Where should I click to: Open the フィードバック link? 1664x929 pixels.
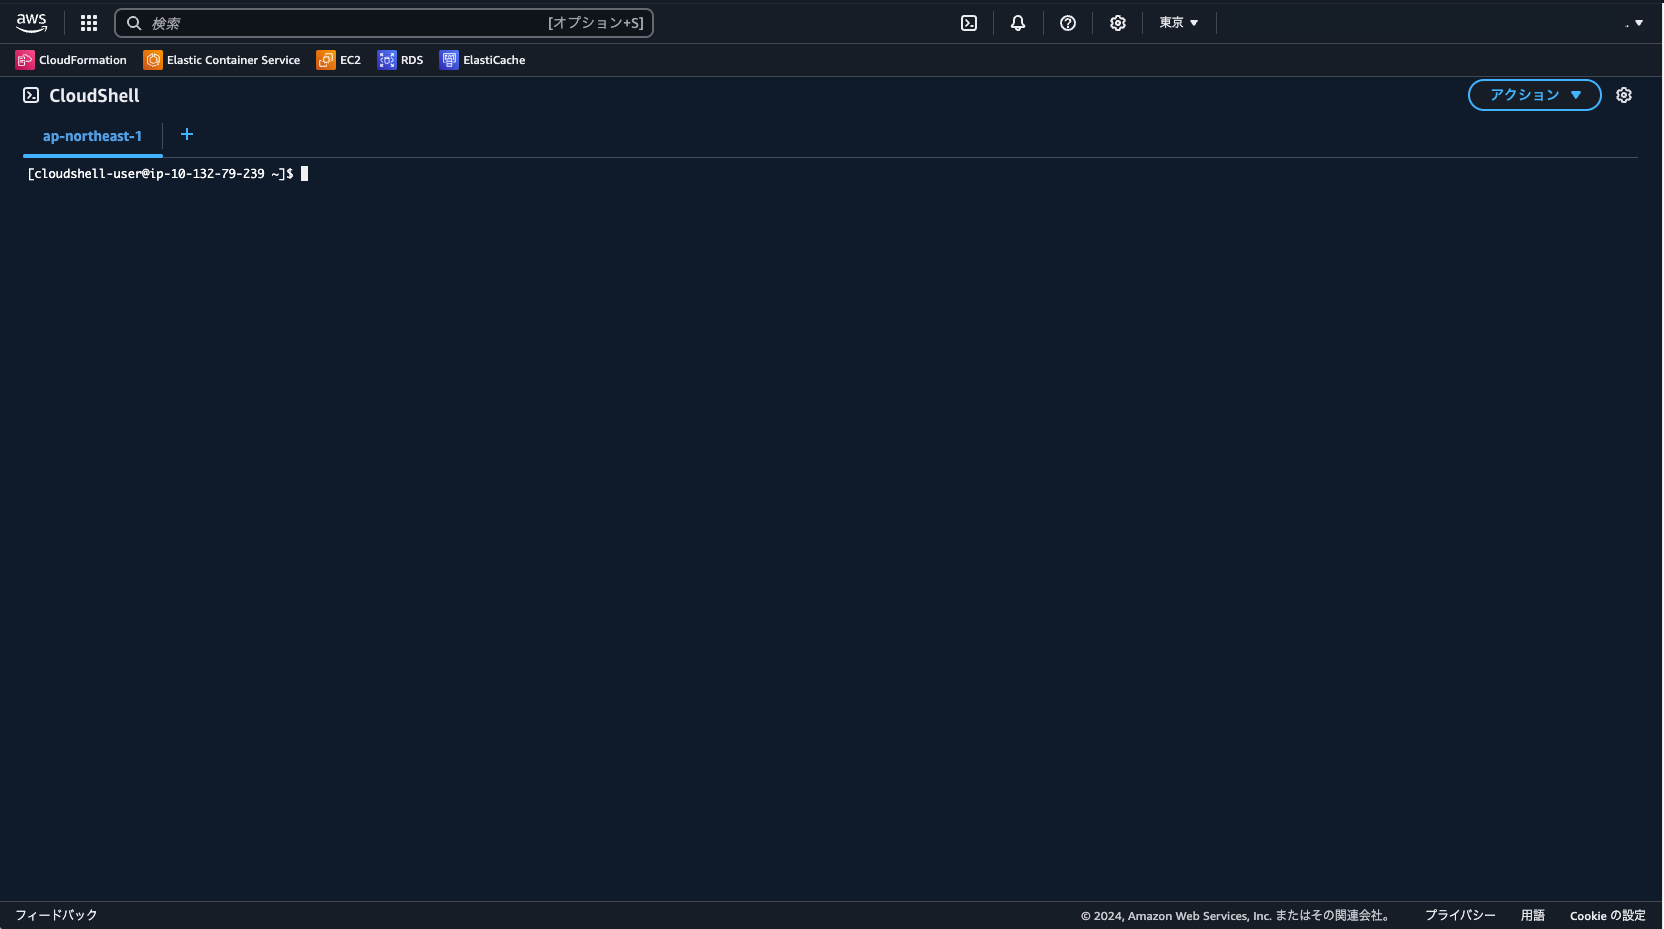(x=56, y=915)
